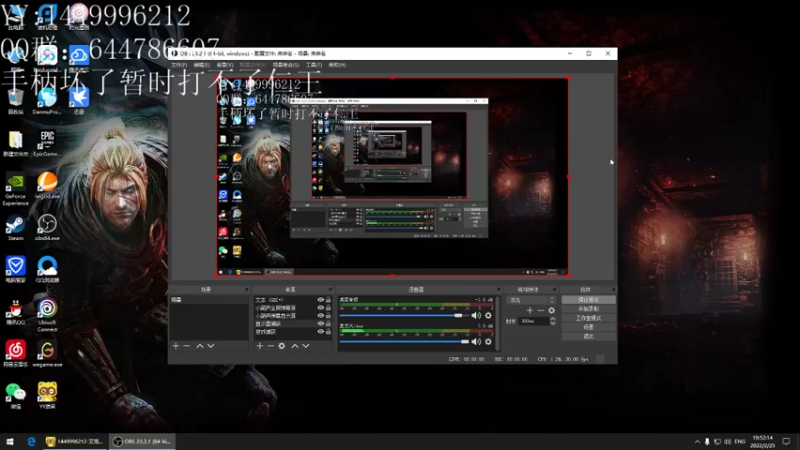
Task: Toggle visibility of 显示器捕获 source
Action: tap(320, 323)
